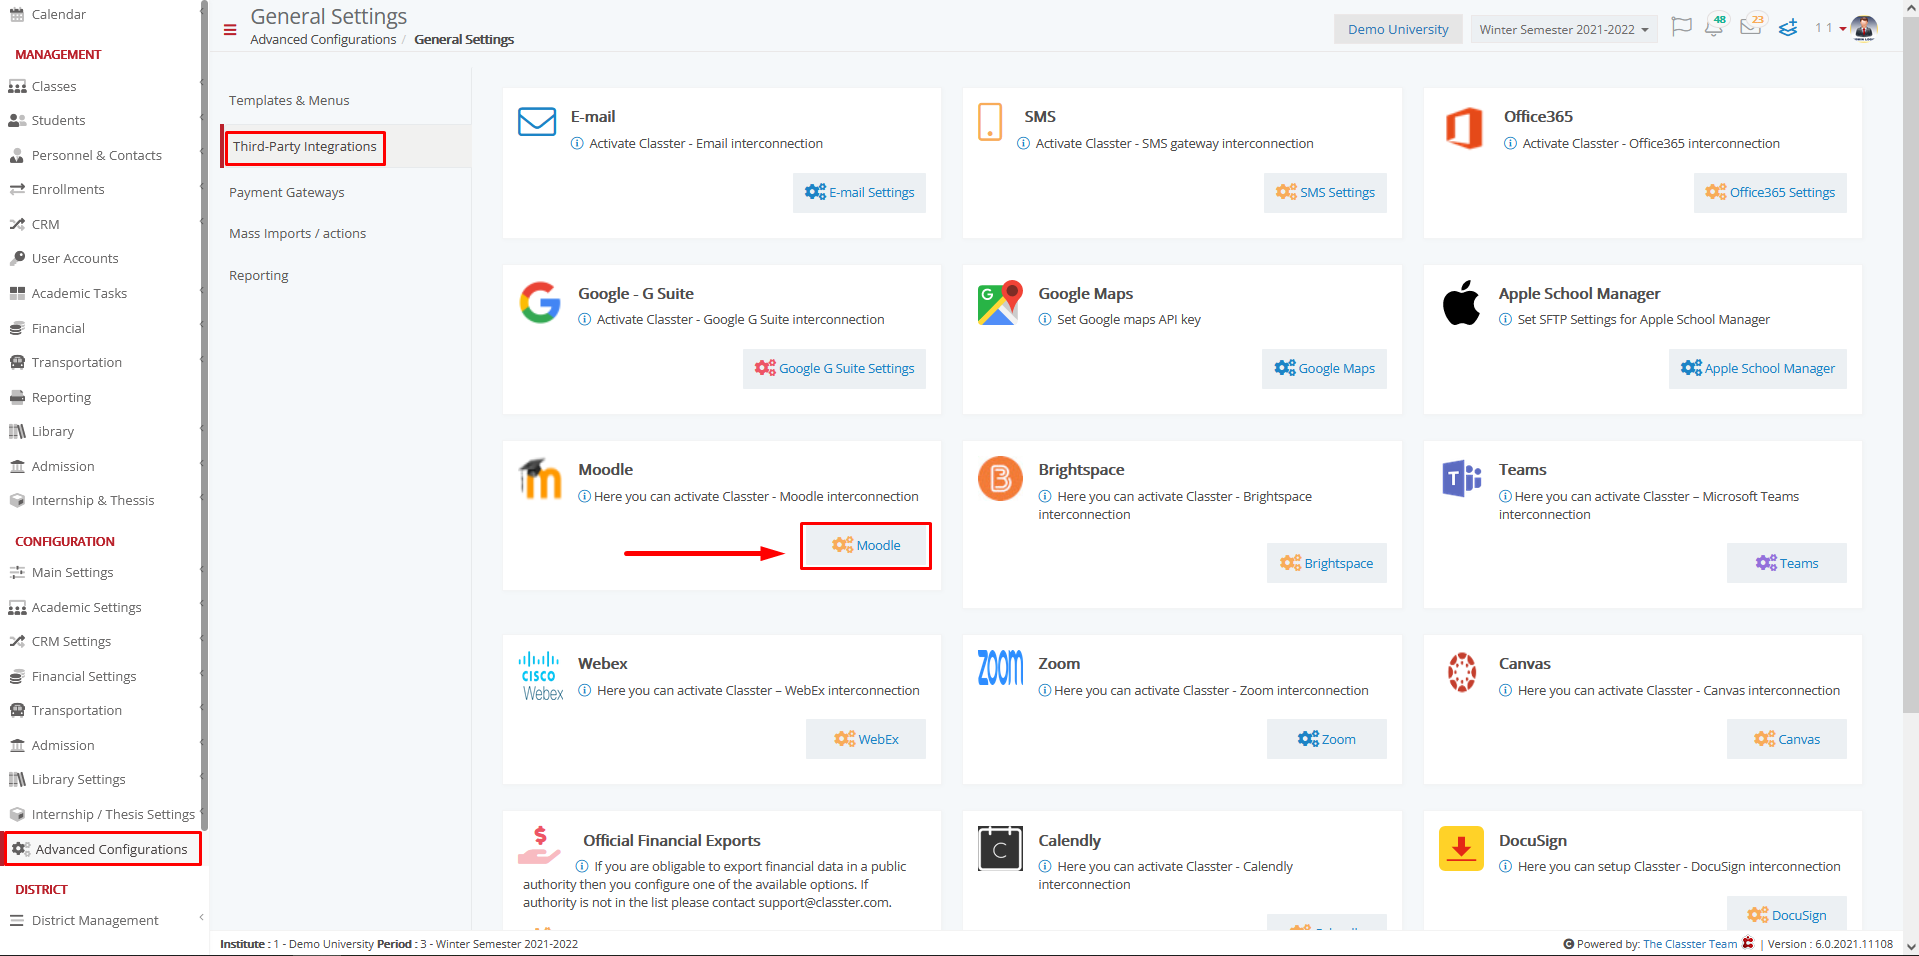
Task: Open District Management in sidebar
Action: tap(95, 921)
